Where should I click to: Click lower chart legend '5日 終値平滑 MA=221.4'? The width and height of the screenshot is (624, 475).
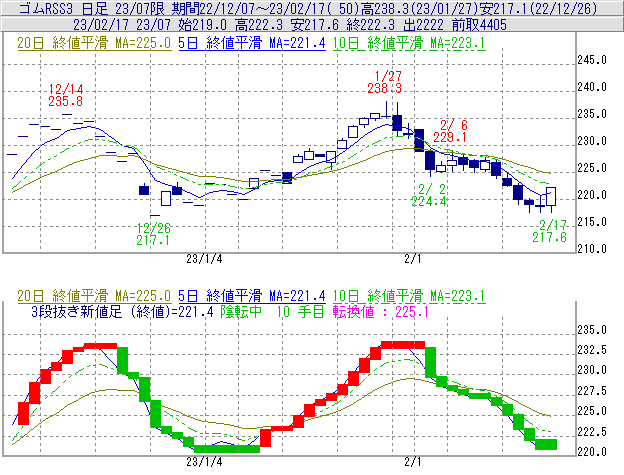point(252,296)
